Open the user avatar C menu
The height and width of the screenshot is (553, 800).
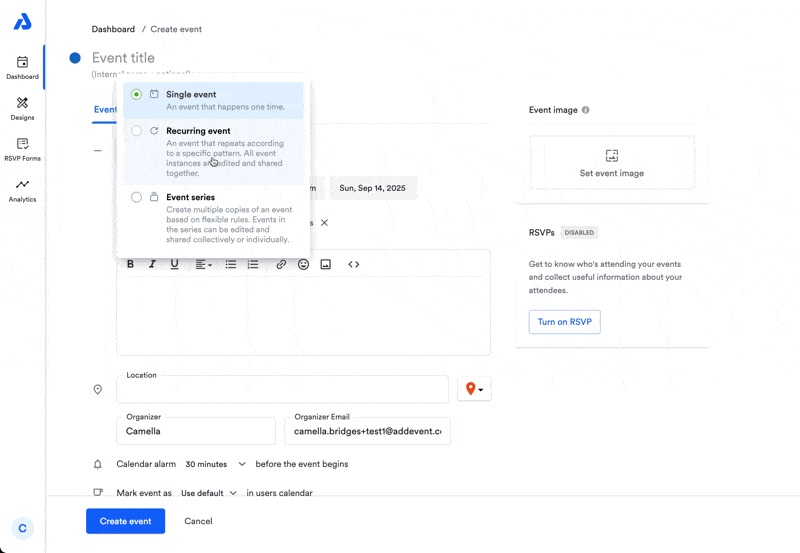coord(22,528)
